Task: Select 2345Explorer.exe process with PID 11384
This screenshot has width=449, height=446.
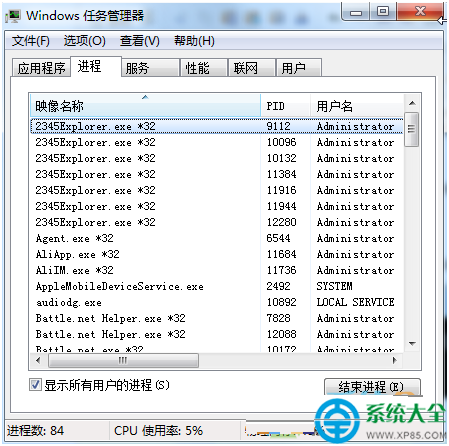Action: click(217, 174)
